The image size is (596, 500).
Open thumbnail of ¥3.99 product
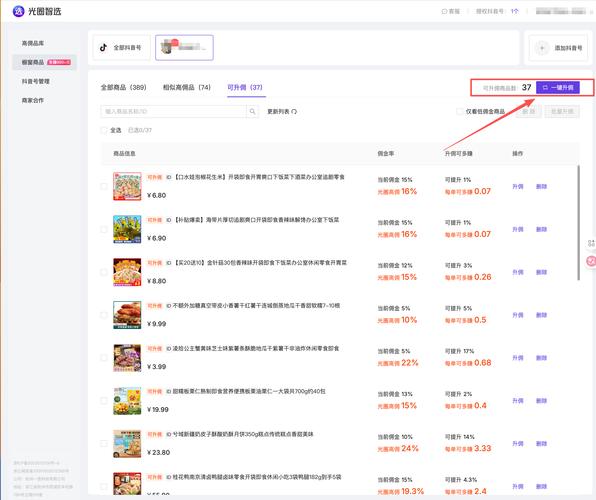[127, 358]
